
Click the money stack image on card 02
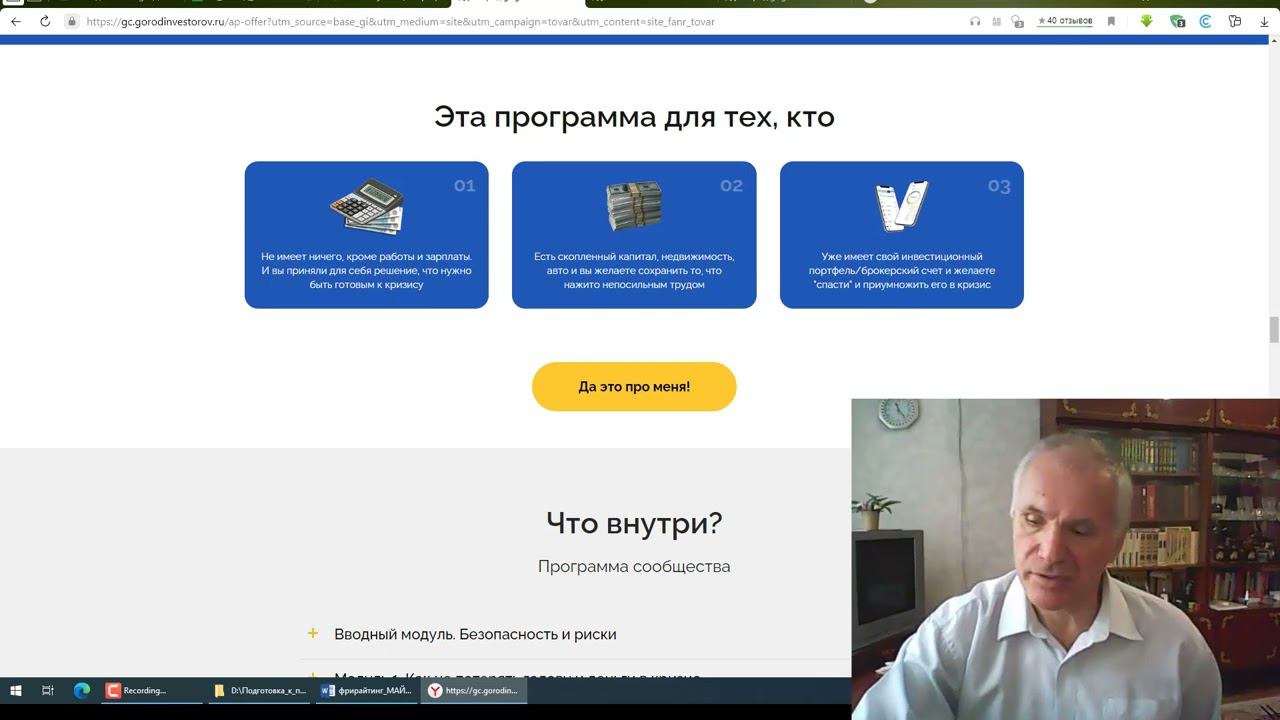634,206
